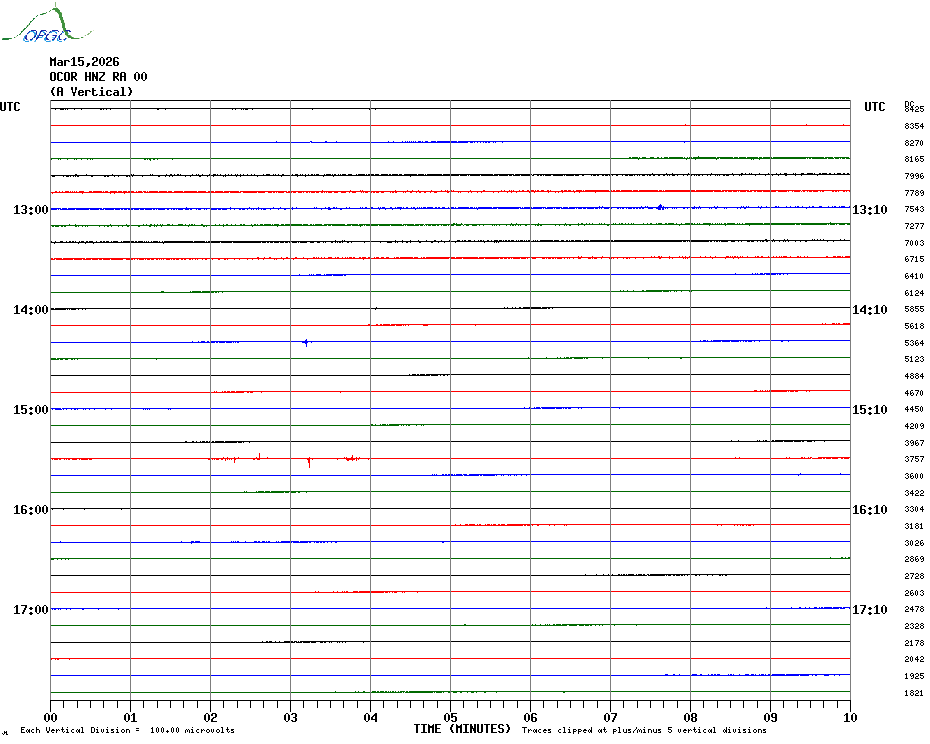This screenshot has height=744, width=930.
Task: Click the 16:10 time label on right
Action: pos(869,510)
